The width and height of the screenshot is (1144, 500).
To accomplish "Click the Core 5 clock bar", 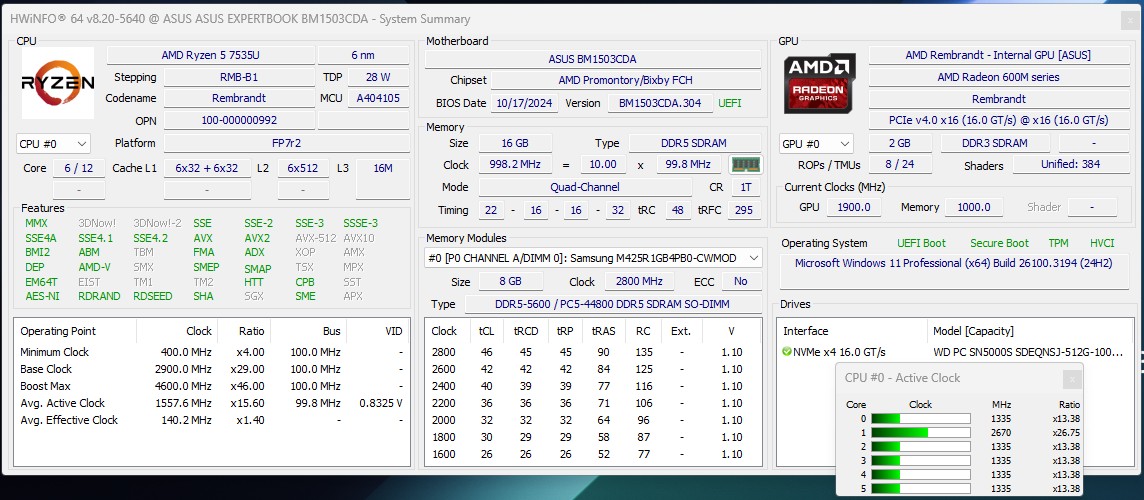I will (921, 488).
